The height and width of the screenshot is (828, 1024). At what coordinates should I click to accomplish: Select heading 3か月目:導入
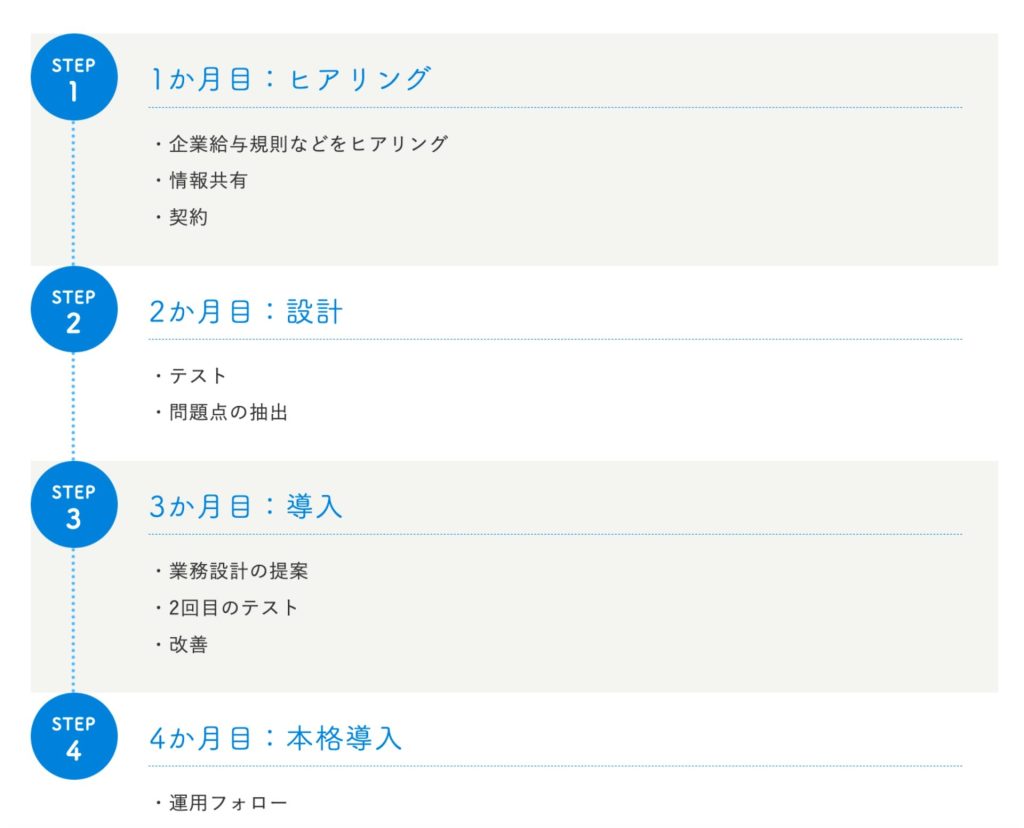[x=246, y=506]
